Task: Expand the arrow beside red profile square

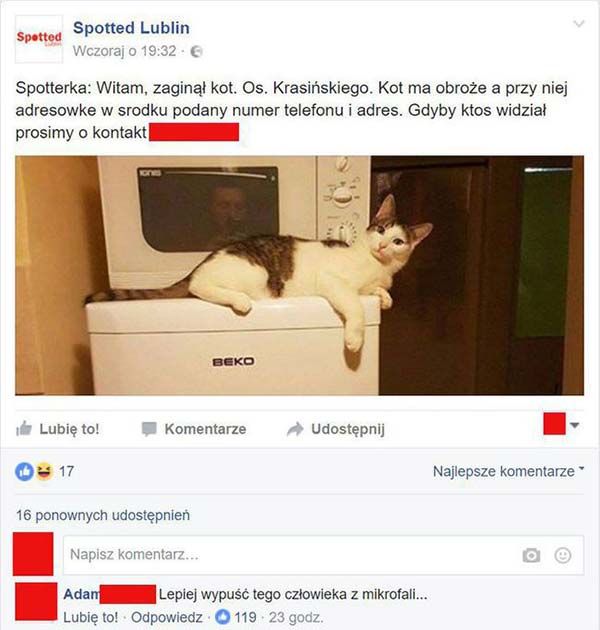Action: click(575, 425)
